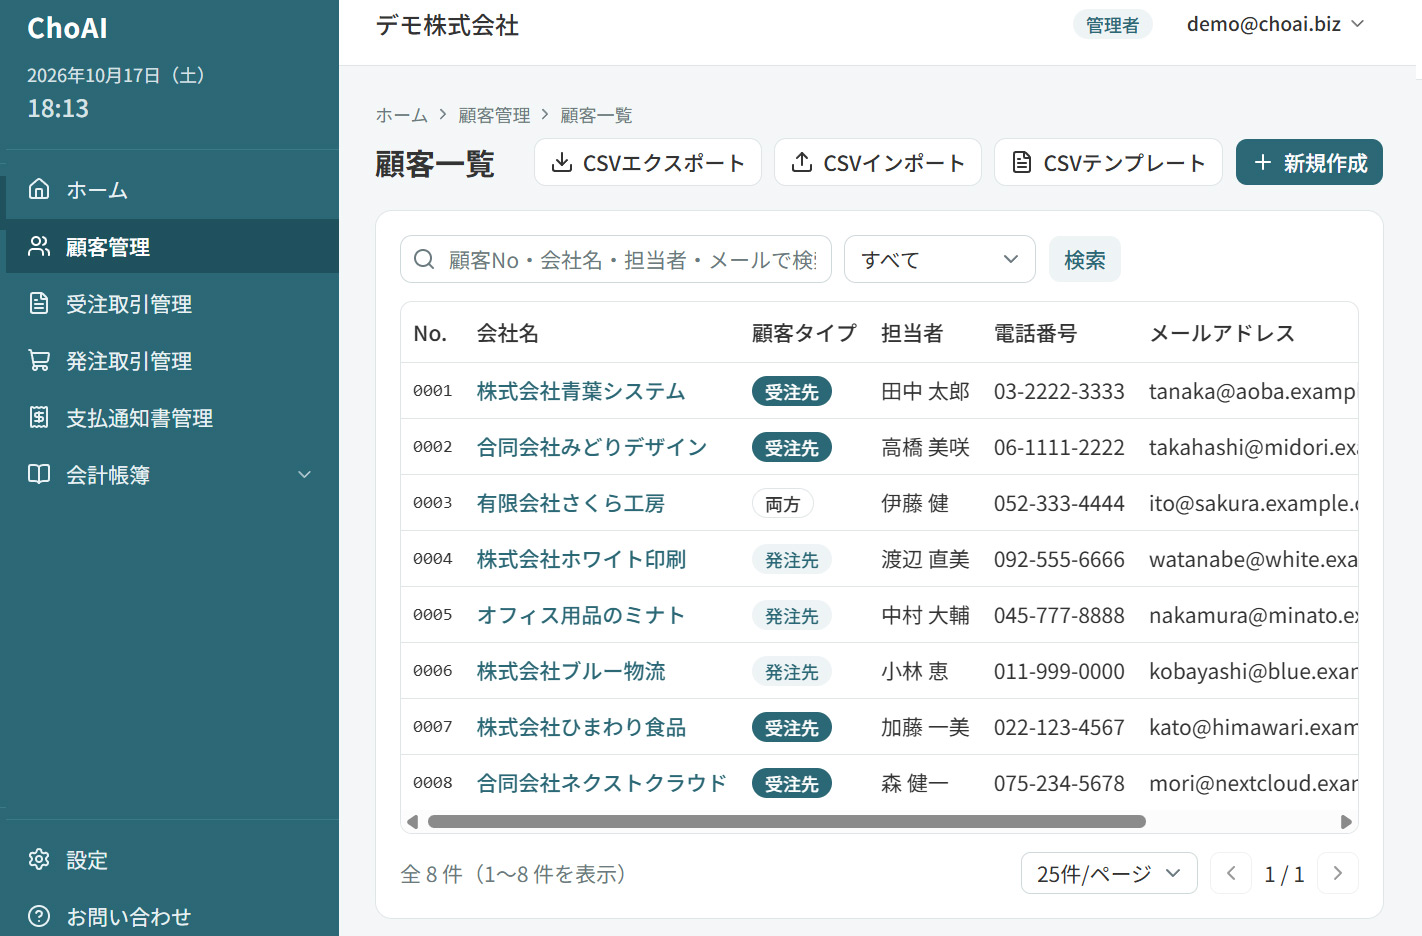Open customer 株式会社ブルー物流
1422x936 pixels.
pyautogui.click(x=571, y=671)
